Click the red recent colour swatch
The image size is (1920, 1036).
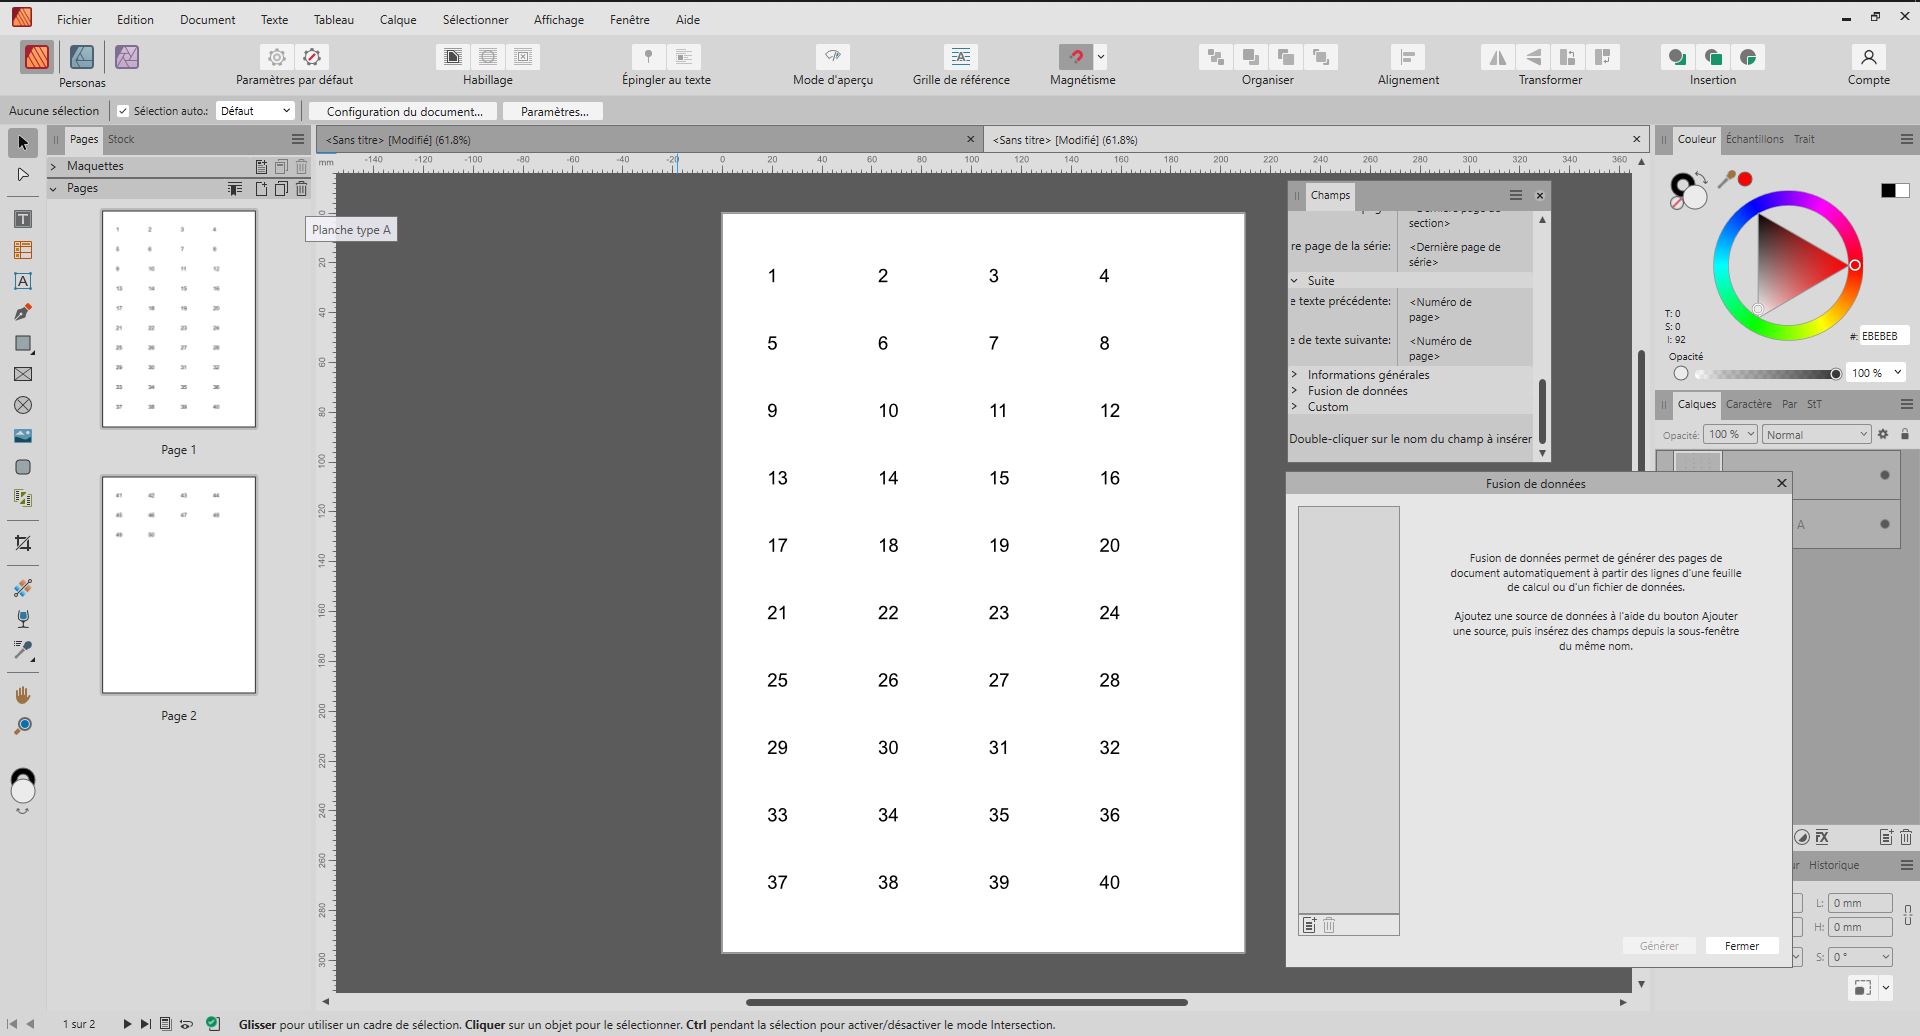tap(1745, 179)
